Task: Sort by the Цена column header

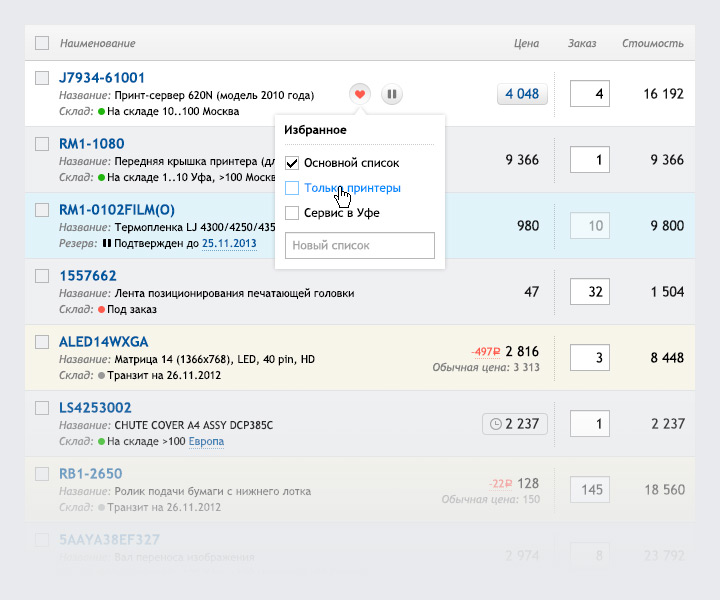Action: point(526,44)
